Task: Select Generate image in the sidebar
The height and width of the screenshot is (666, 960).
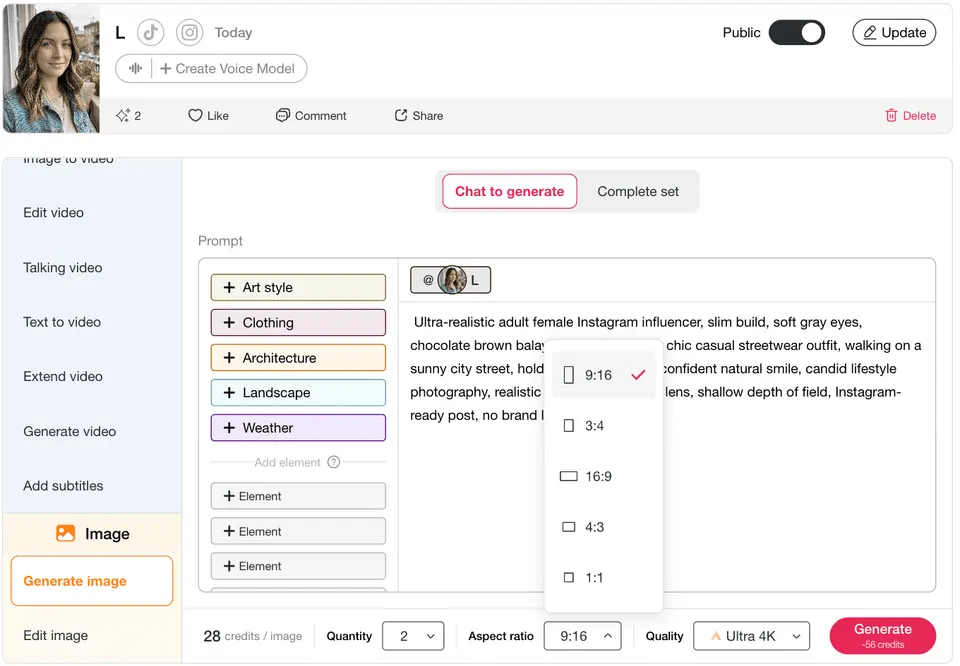Action: click(x=92, y=580)
